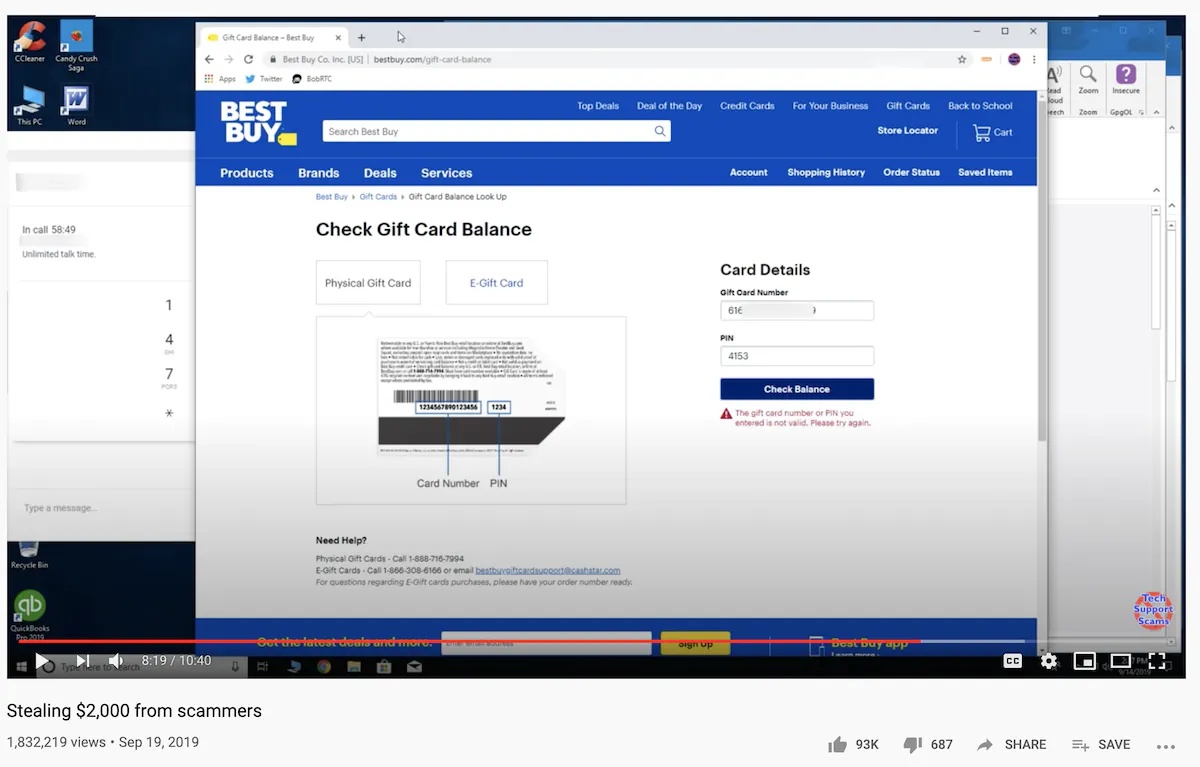Enter full screen mode
The width and height of the screenshot is (1200, 767).
pyautogui.click(x=1157, y=661)
